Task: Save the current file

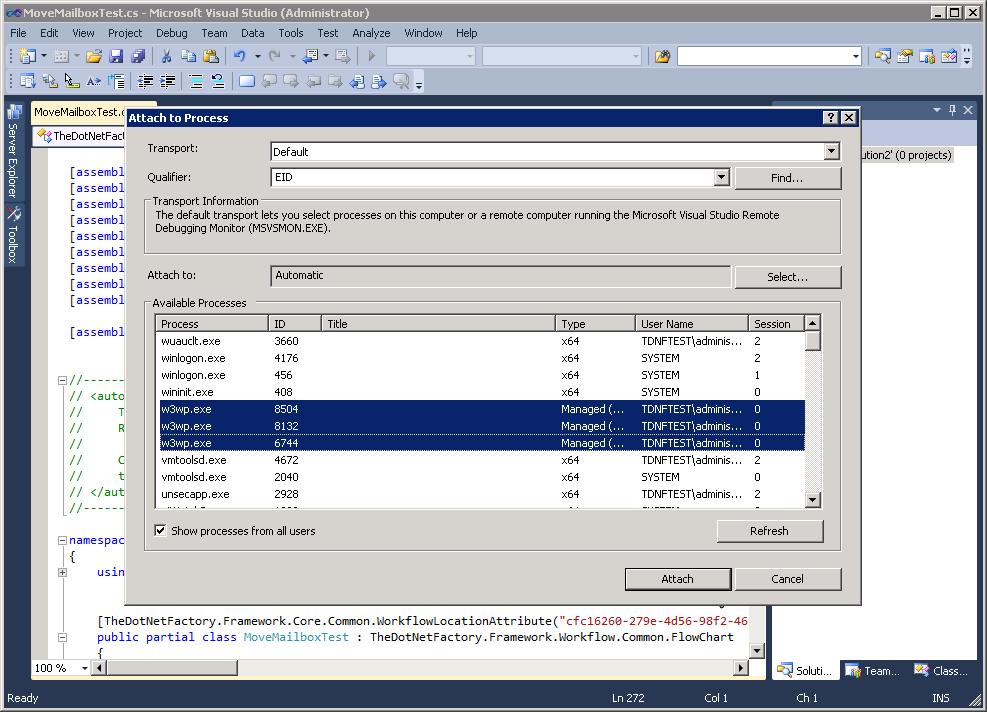Action: [118, 56]
